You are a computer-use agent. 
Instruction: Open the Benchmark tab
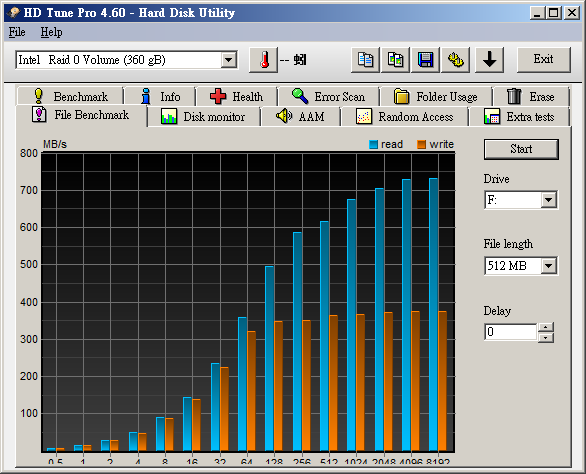pyautogui.click(x=70, y=96)
